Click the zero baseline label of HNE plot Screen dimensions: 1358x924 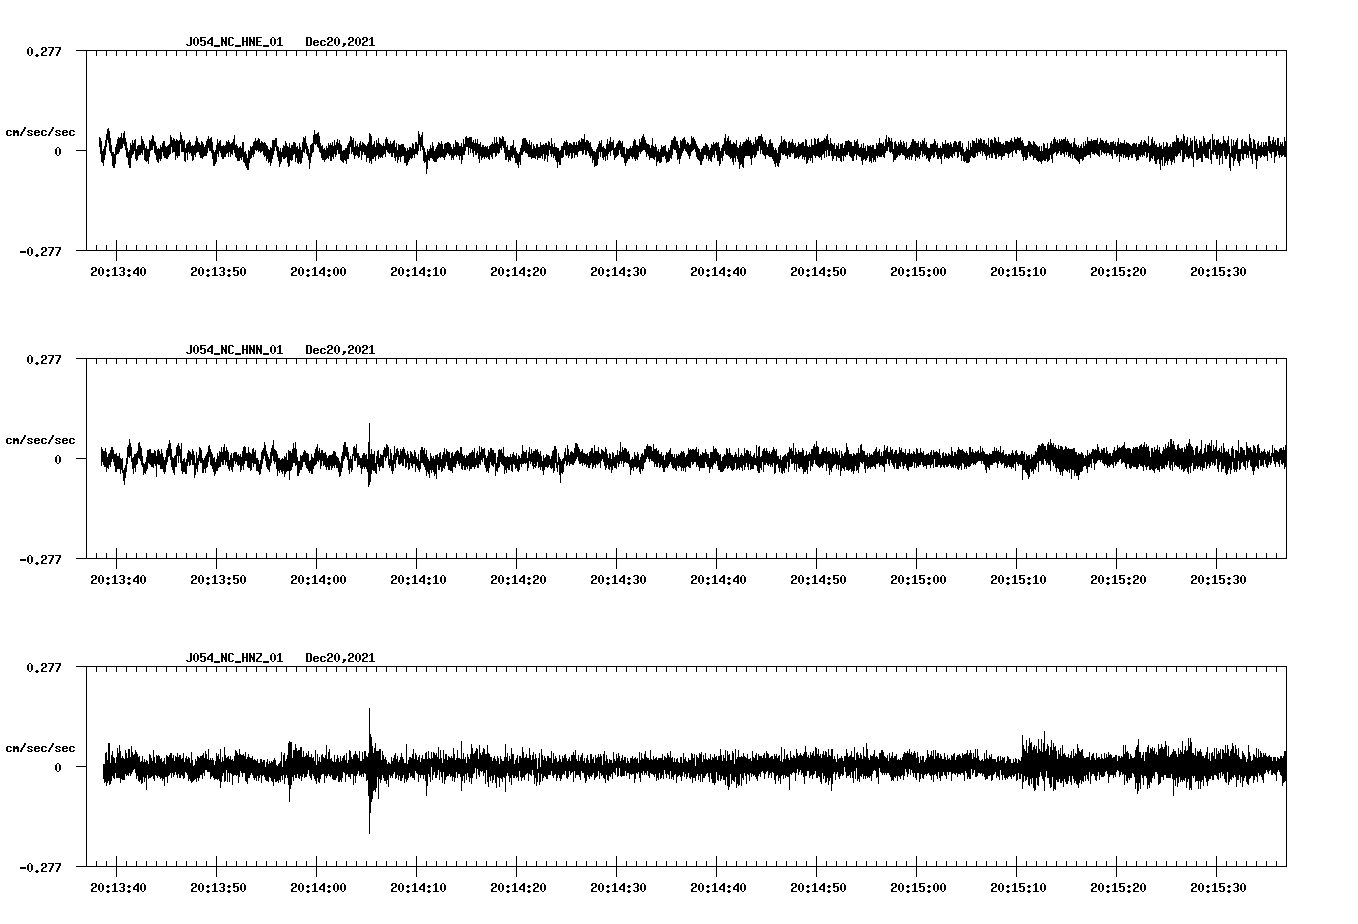click(x=58, y=151)
